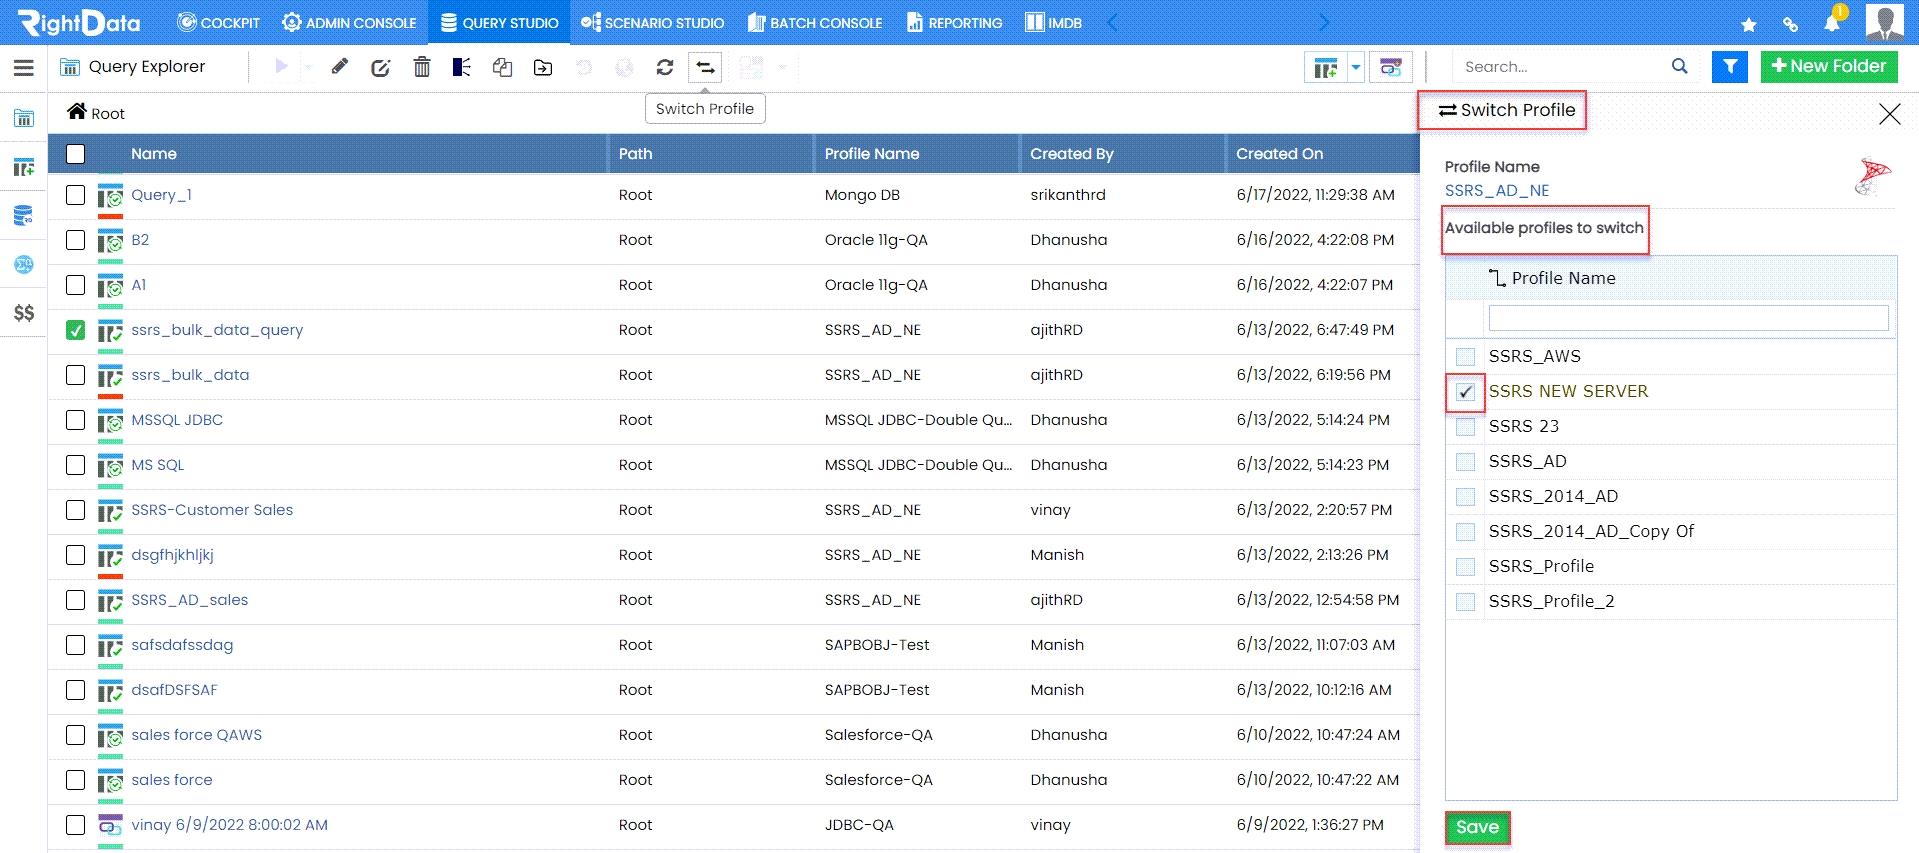Click the Switch Profile arrows toolbar icon

click(x=705, y=67)
